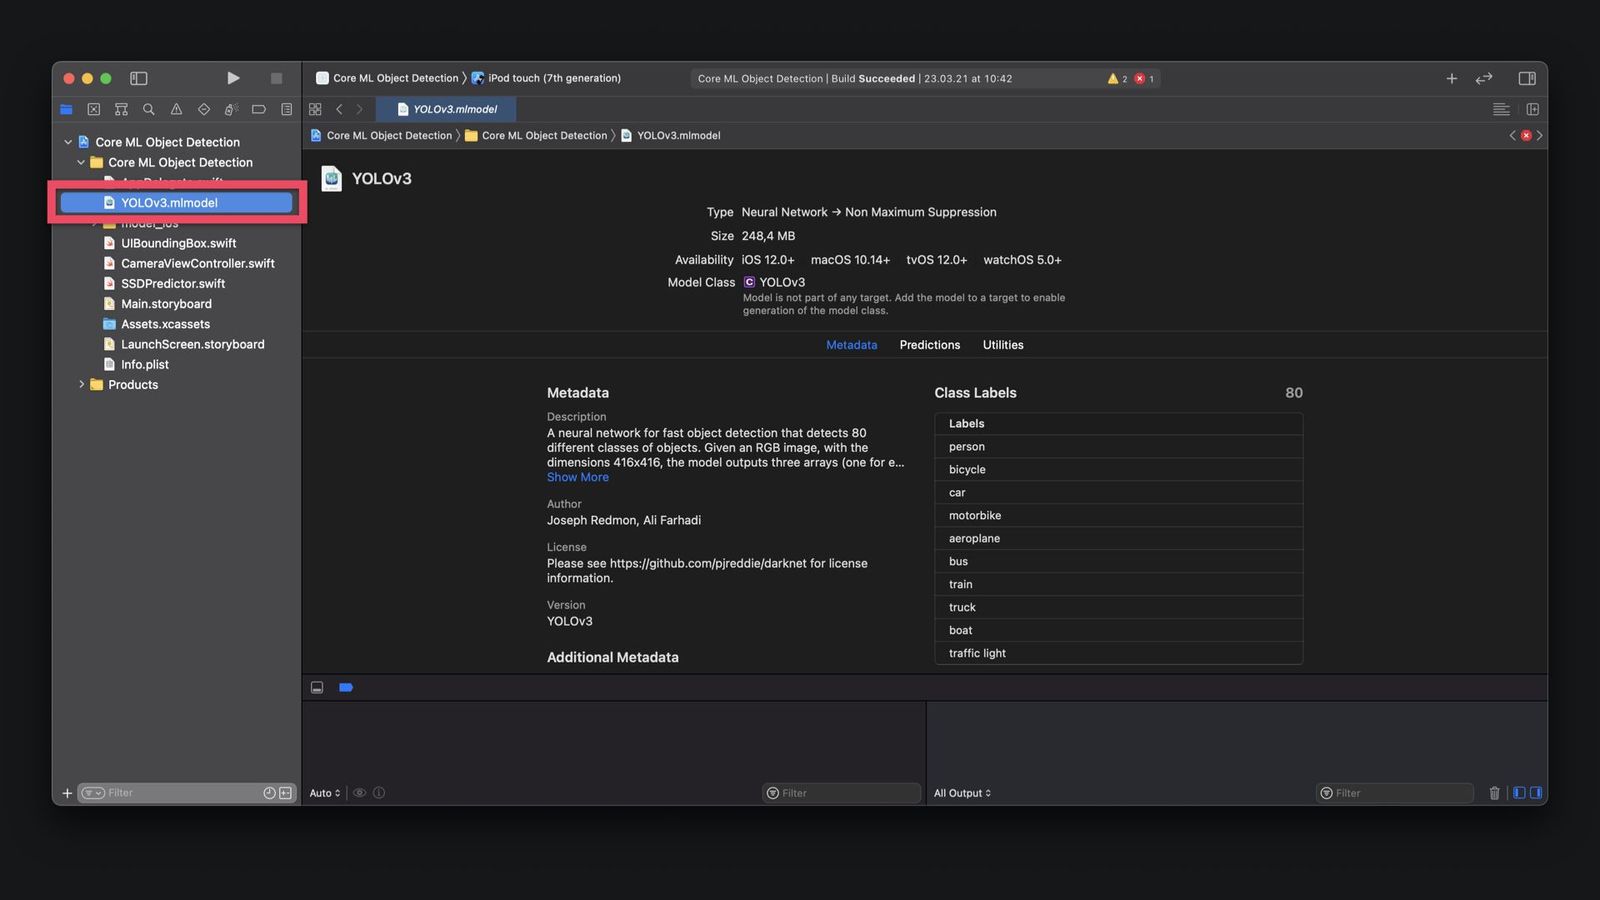Select CameraViewController.swift in navigator

pyautogui.click(x=197, y=263)
